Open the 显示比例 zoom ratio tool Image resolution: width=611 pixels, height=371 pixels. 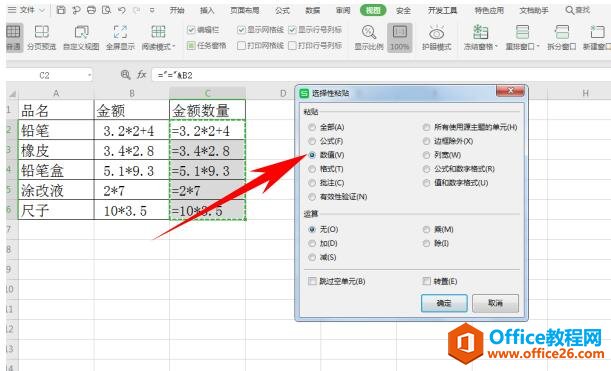[369, 38]
